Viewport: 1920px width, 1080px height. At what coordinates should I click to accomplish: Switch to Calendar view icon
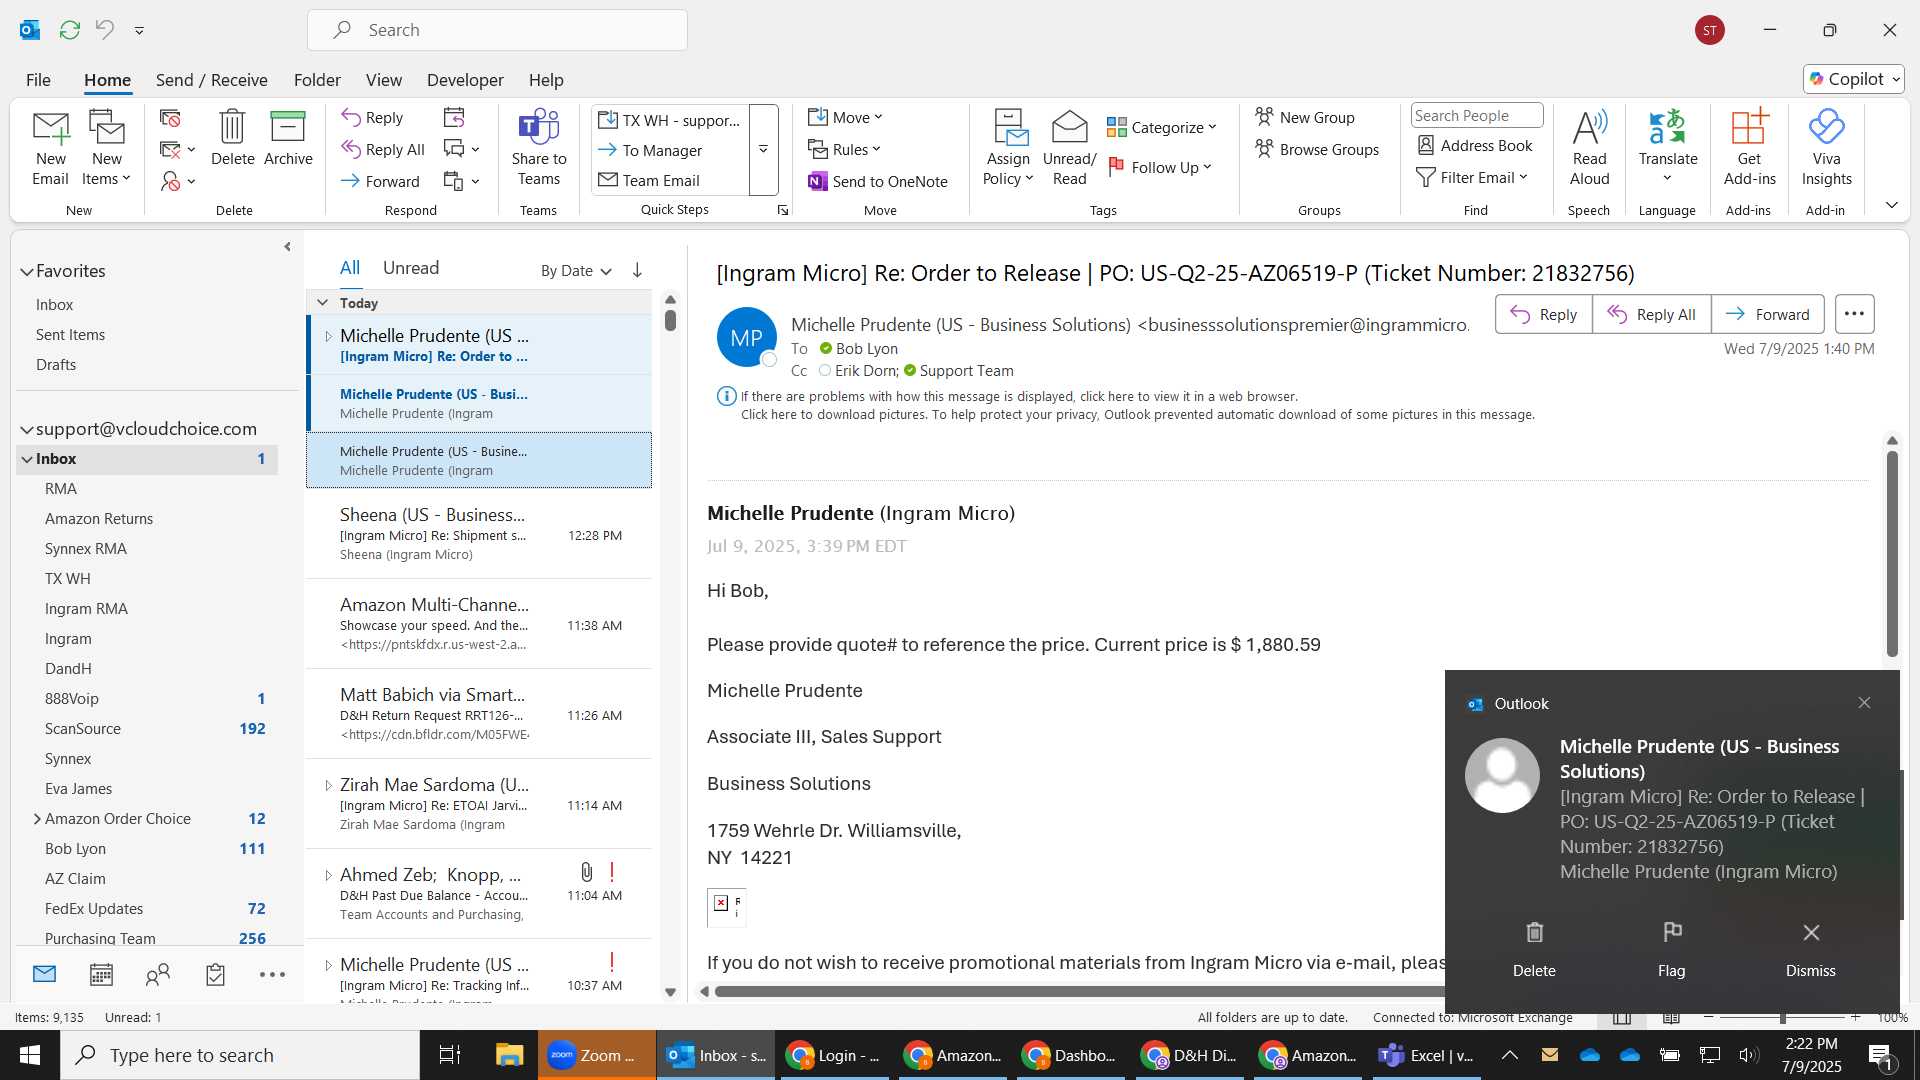(101, 974)
